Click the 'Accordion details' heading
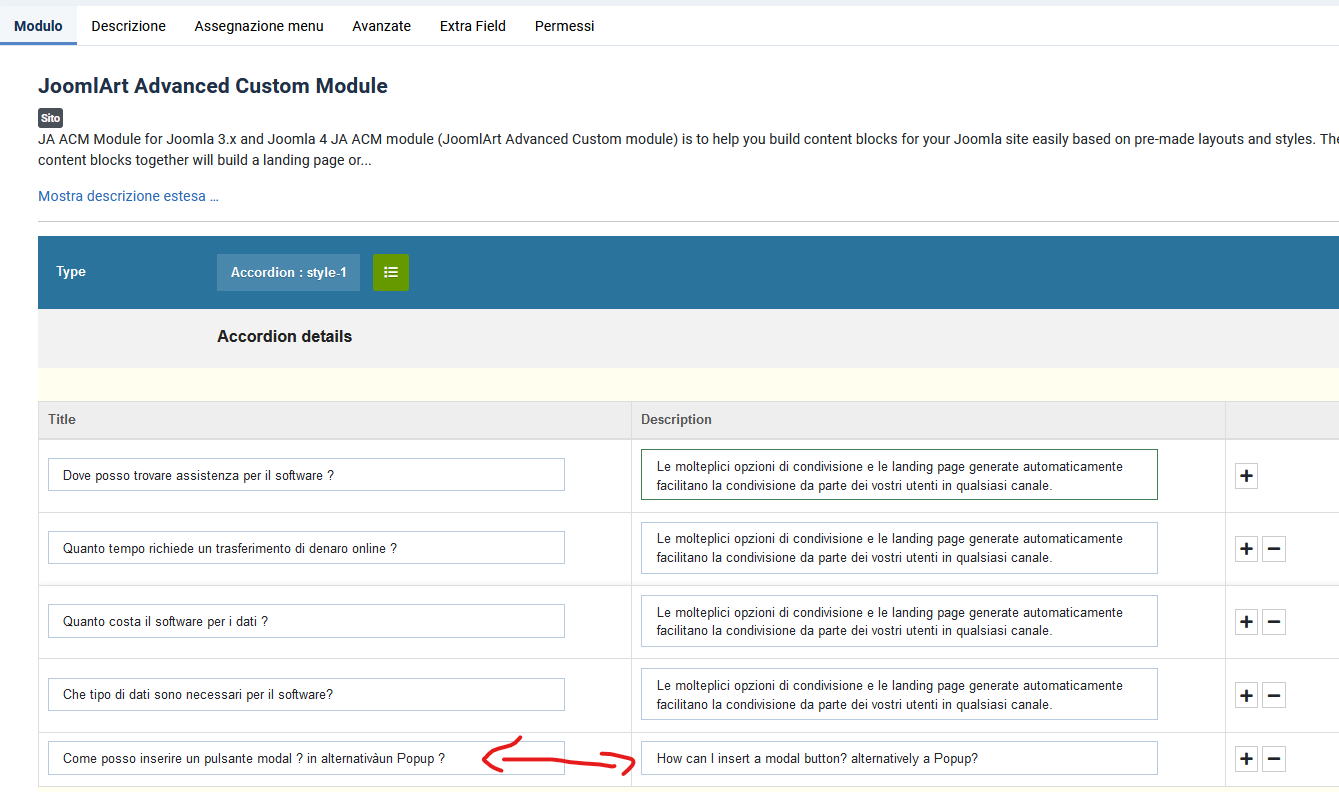The height and width of the screenshot is (792, 1339). pyautogui.click(x=284, y=337)
